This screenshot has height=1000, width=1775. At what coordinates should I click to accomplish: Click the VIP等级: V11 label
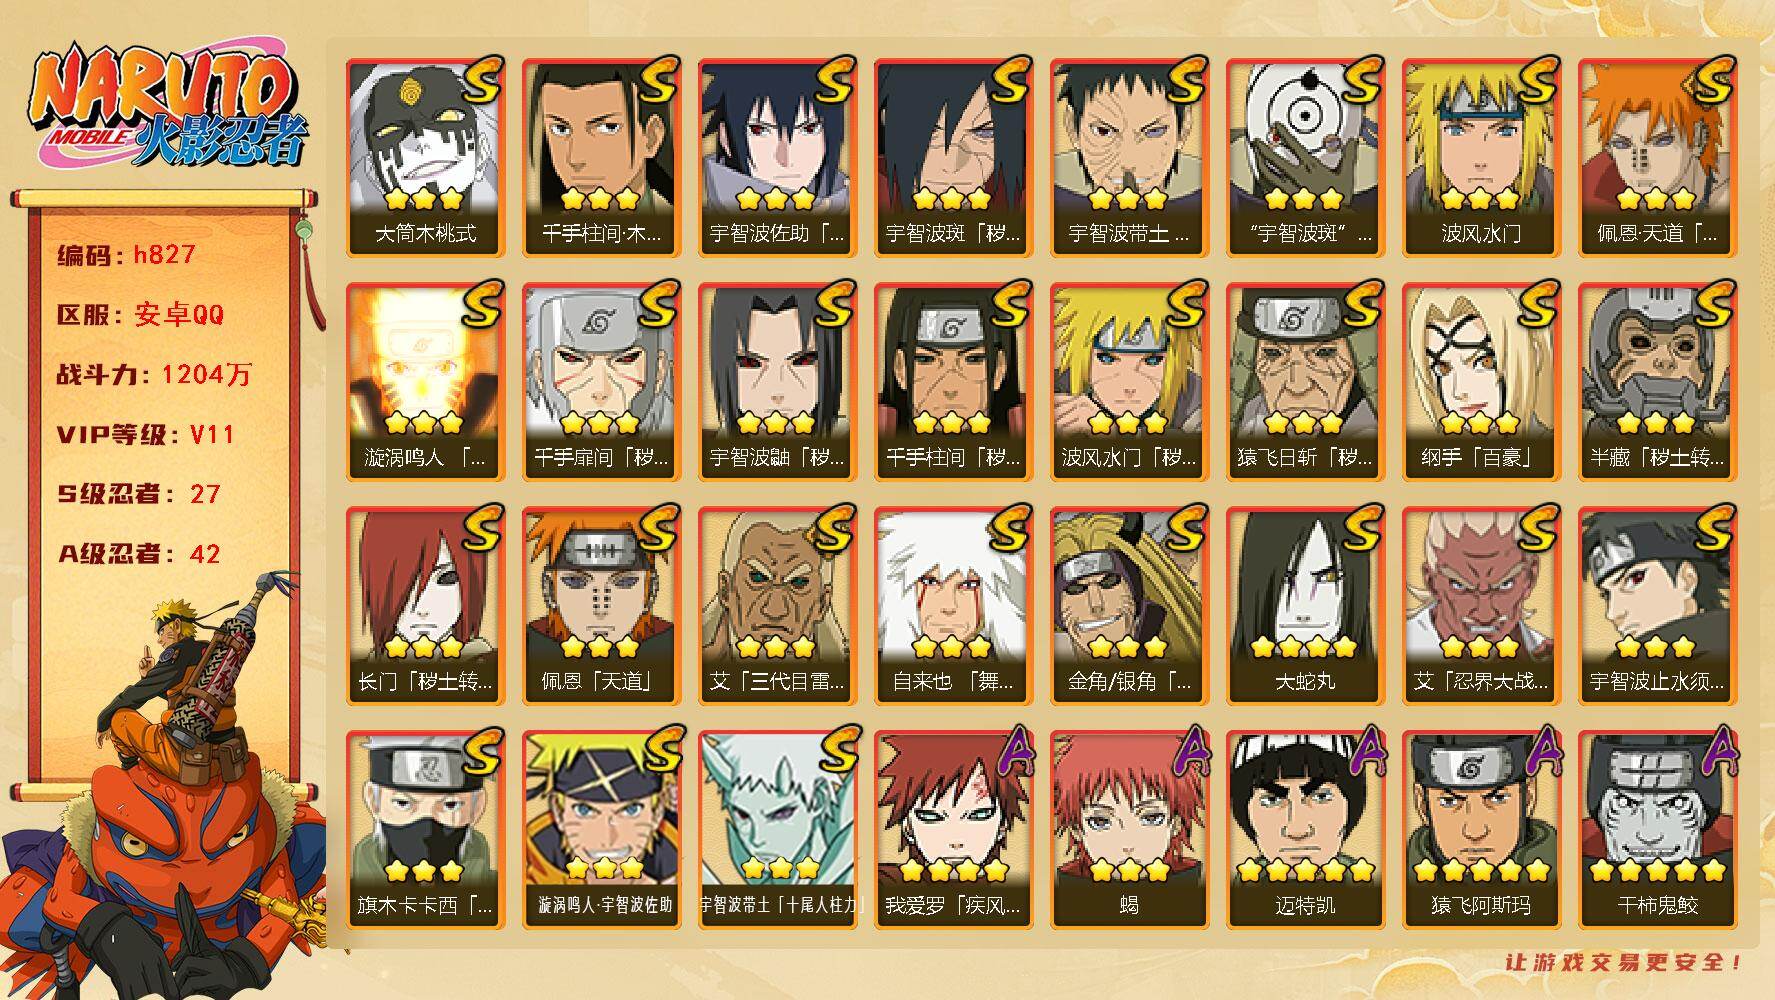146,434
